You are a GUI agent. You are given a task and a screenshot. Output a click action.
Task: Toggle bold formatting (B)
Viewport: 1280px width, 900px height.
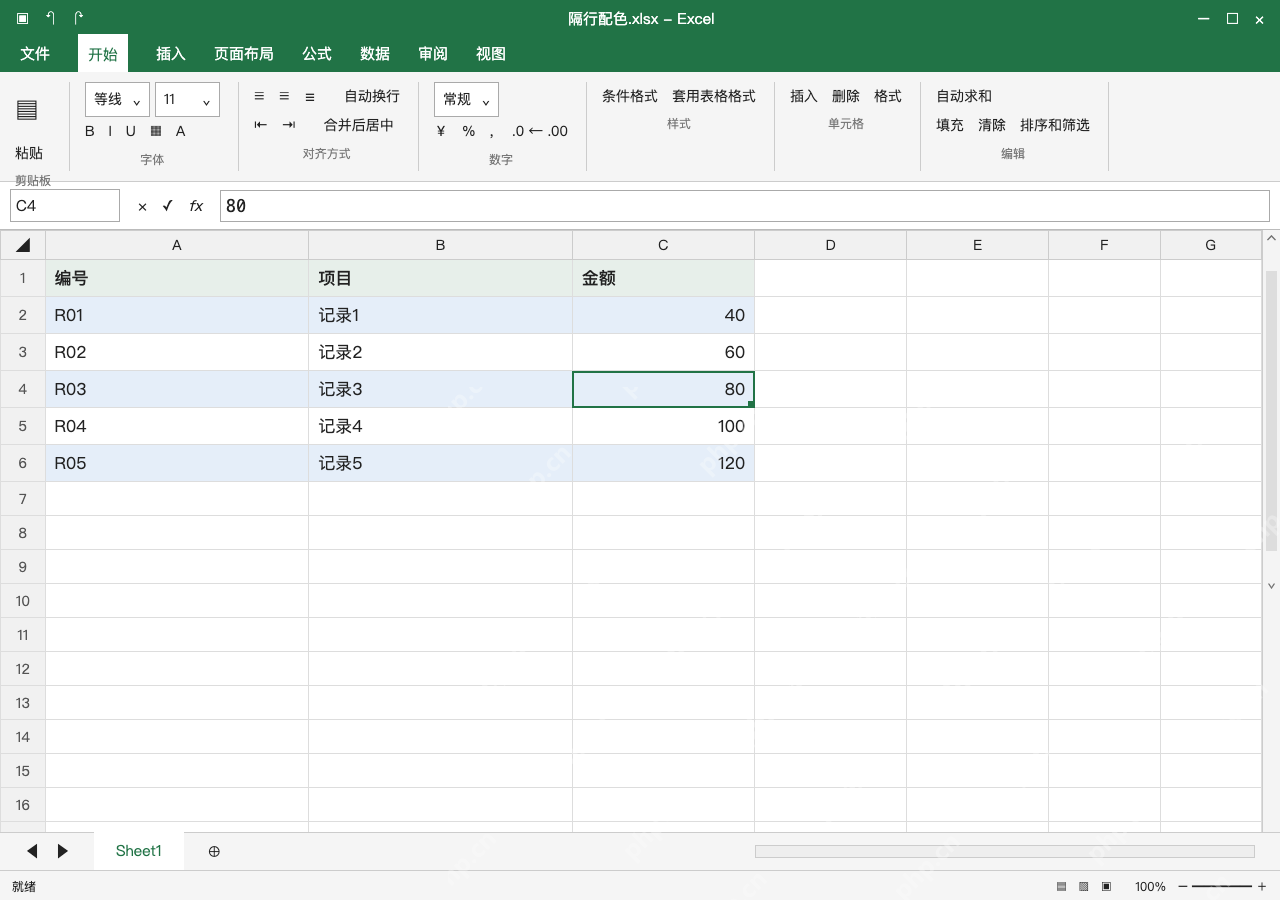tap(90, 131)
